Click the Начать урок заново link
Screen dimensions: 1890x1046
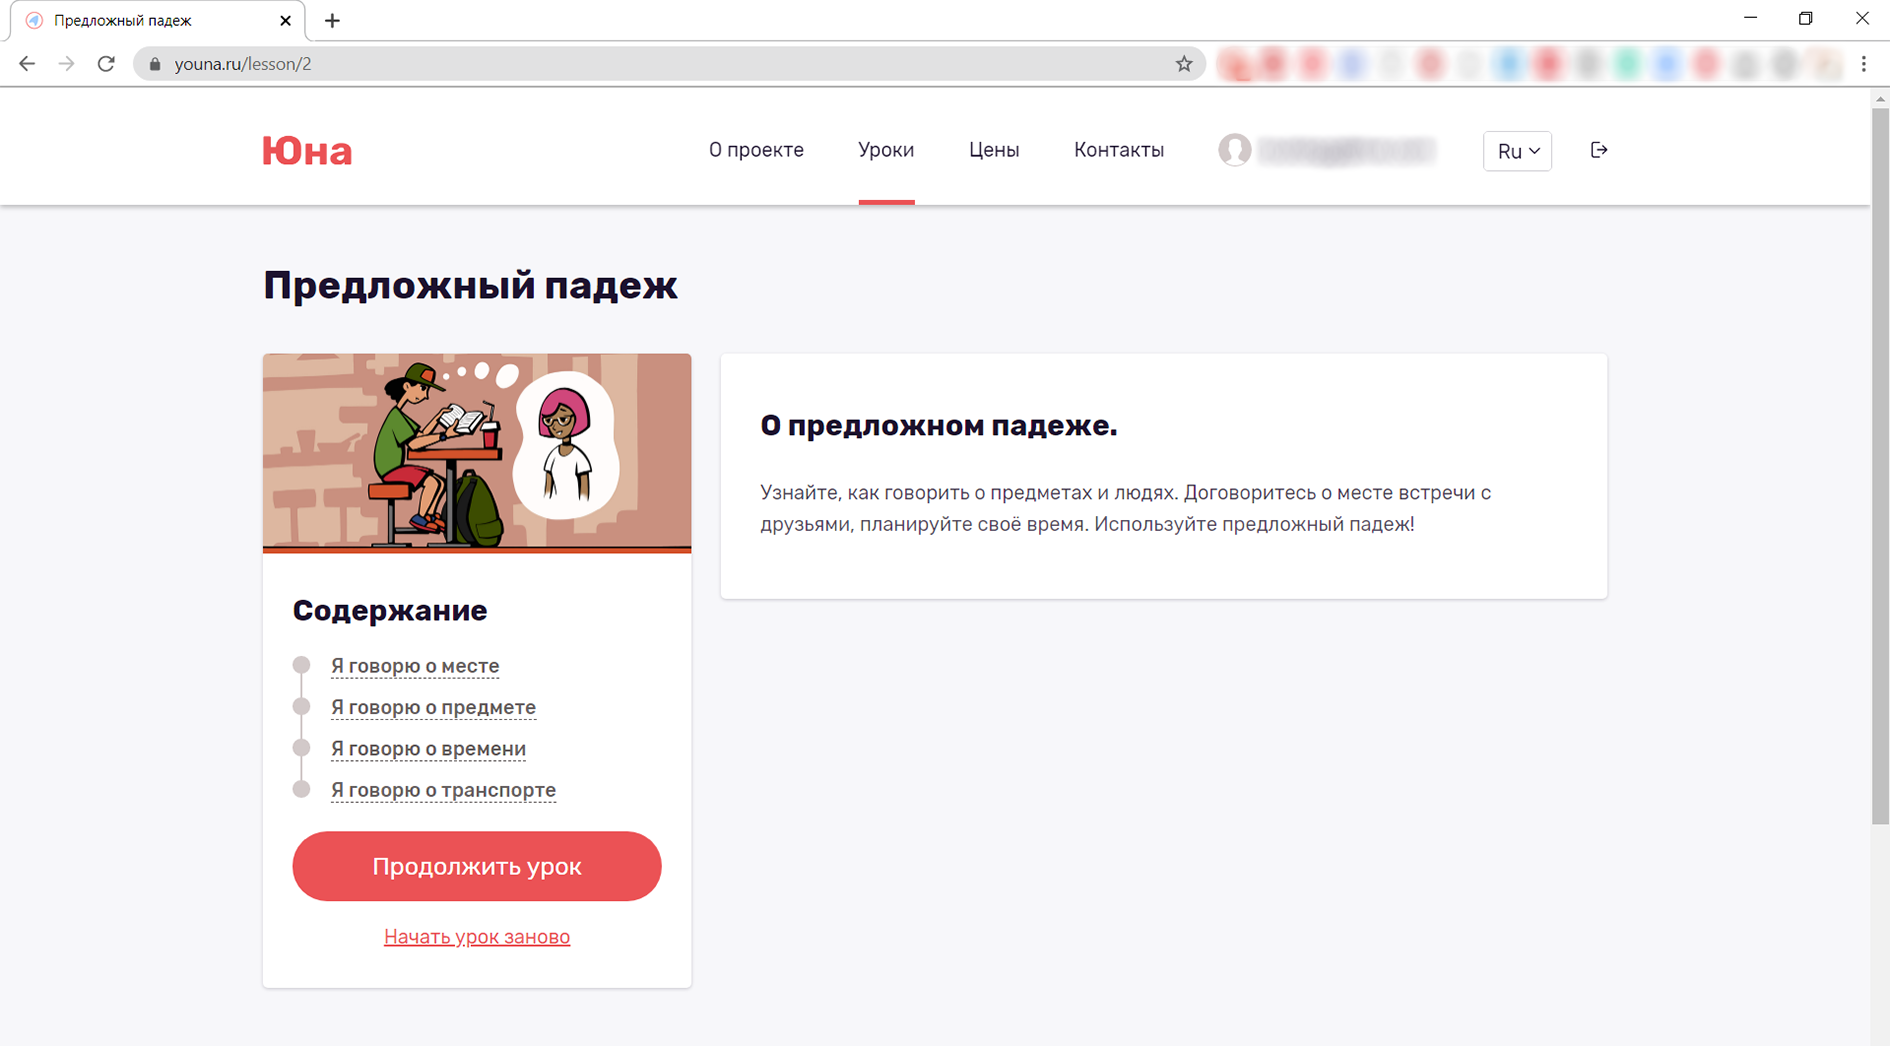(477, 937)
